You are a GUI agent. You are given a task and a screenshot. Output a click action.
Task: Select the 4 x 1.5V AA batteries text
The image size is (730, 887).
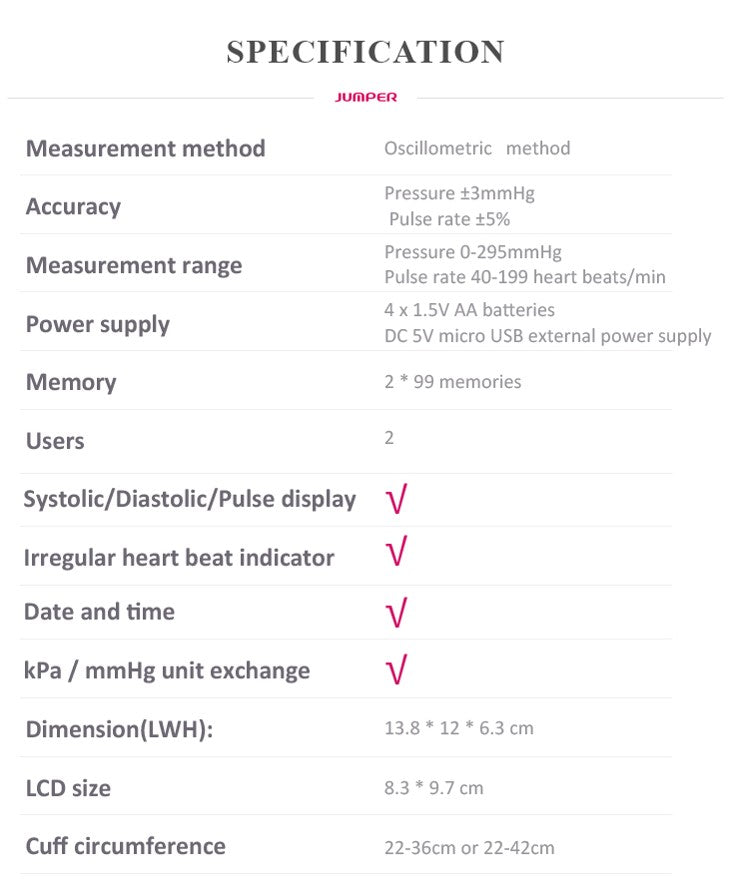coord(469,310)
